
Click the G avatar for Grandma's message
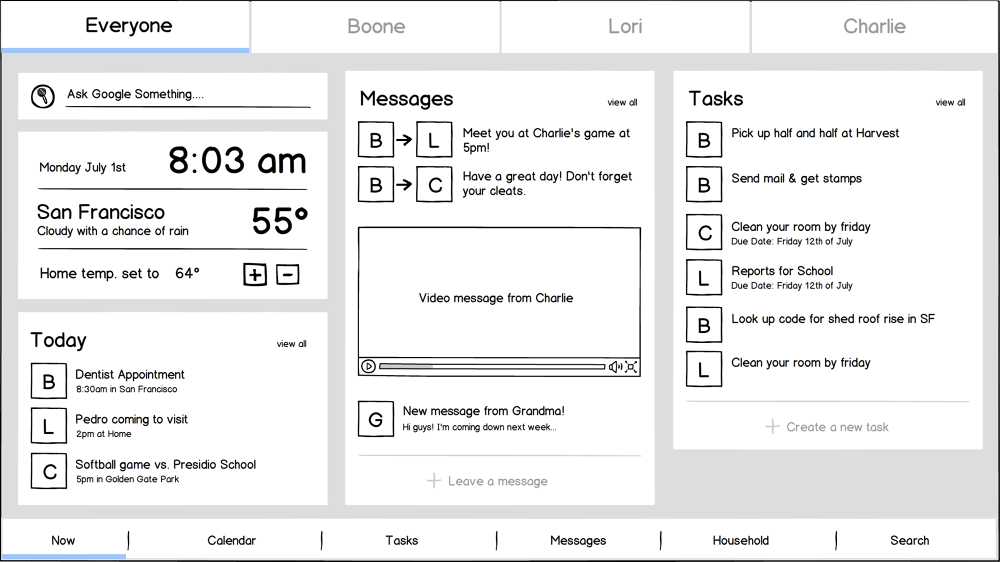click(376, 419)
